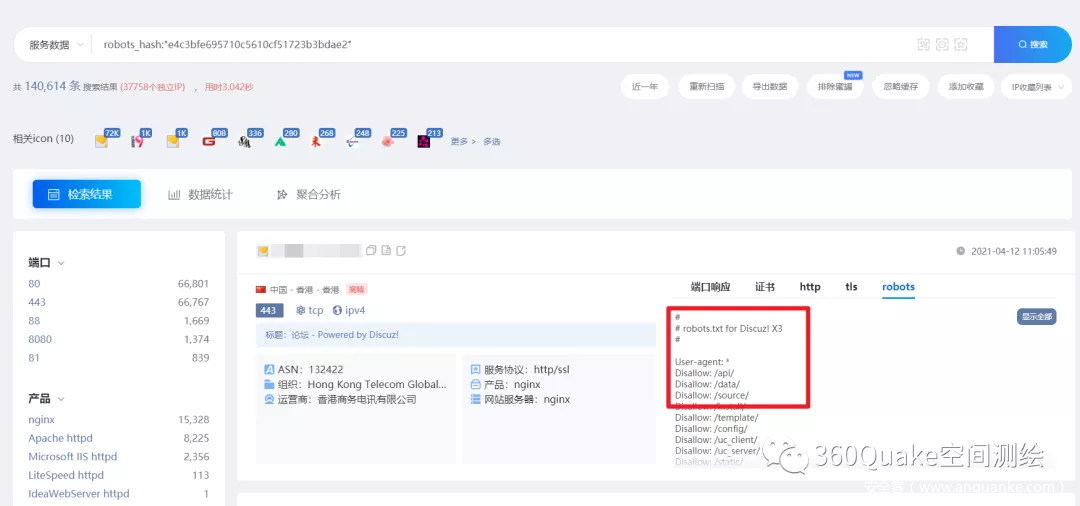This screenshot has width=1080, height=506.
Task: Select the green related icon with 280 count
Action: pyautogui.click(x=281, y=141)
